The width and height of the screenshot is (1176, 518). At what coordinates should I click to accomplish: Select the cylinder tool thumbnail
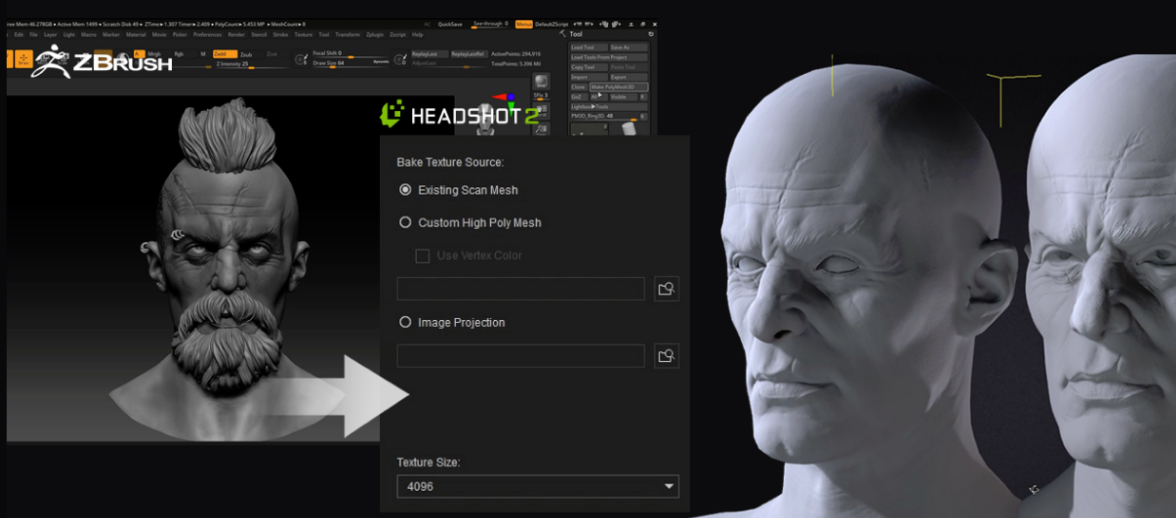[x=628, y=129]
